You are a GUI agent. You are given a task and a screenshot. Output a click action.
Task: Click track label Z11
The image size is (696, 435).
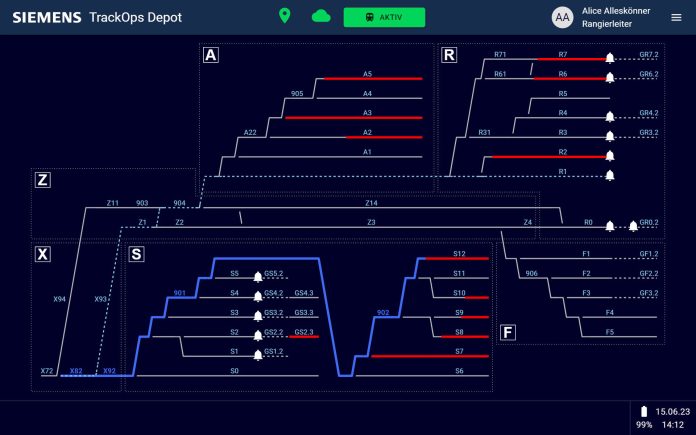(113, 203)
